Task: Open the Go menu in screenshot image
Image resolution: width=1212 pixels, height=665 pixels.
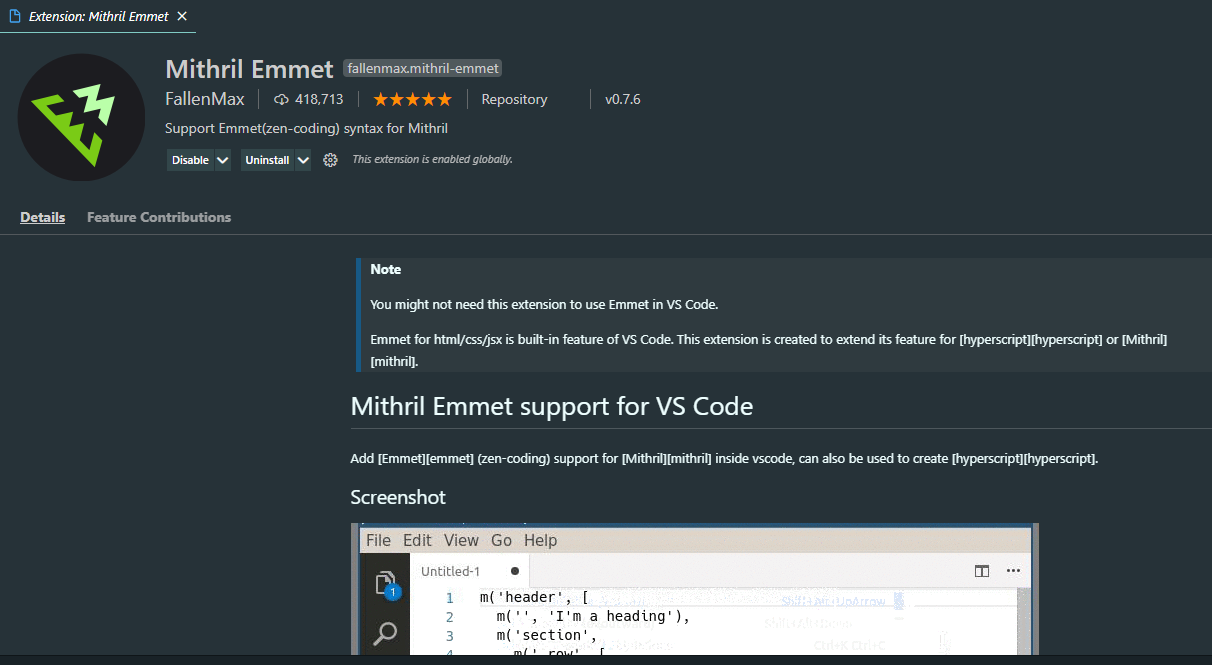Action: [x=501, y=540]
